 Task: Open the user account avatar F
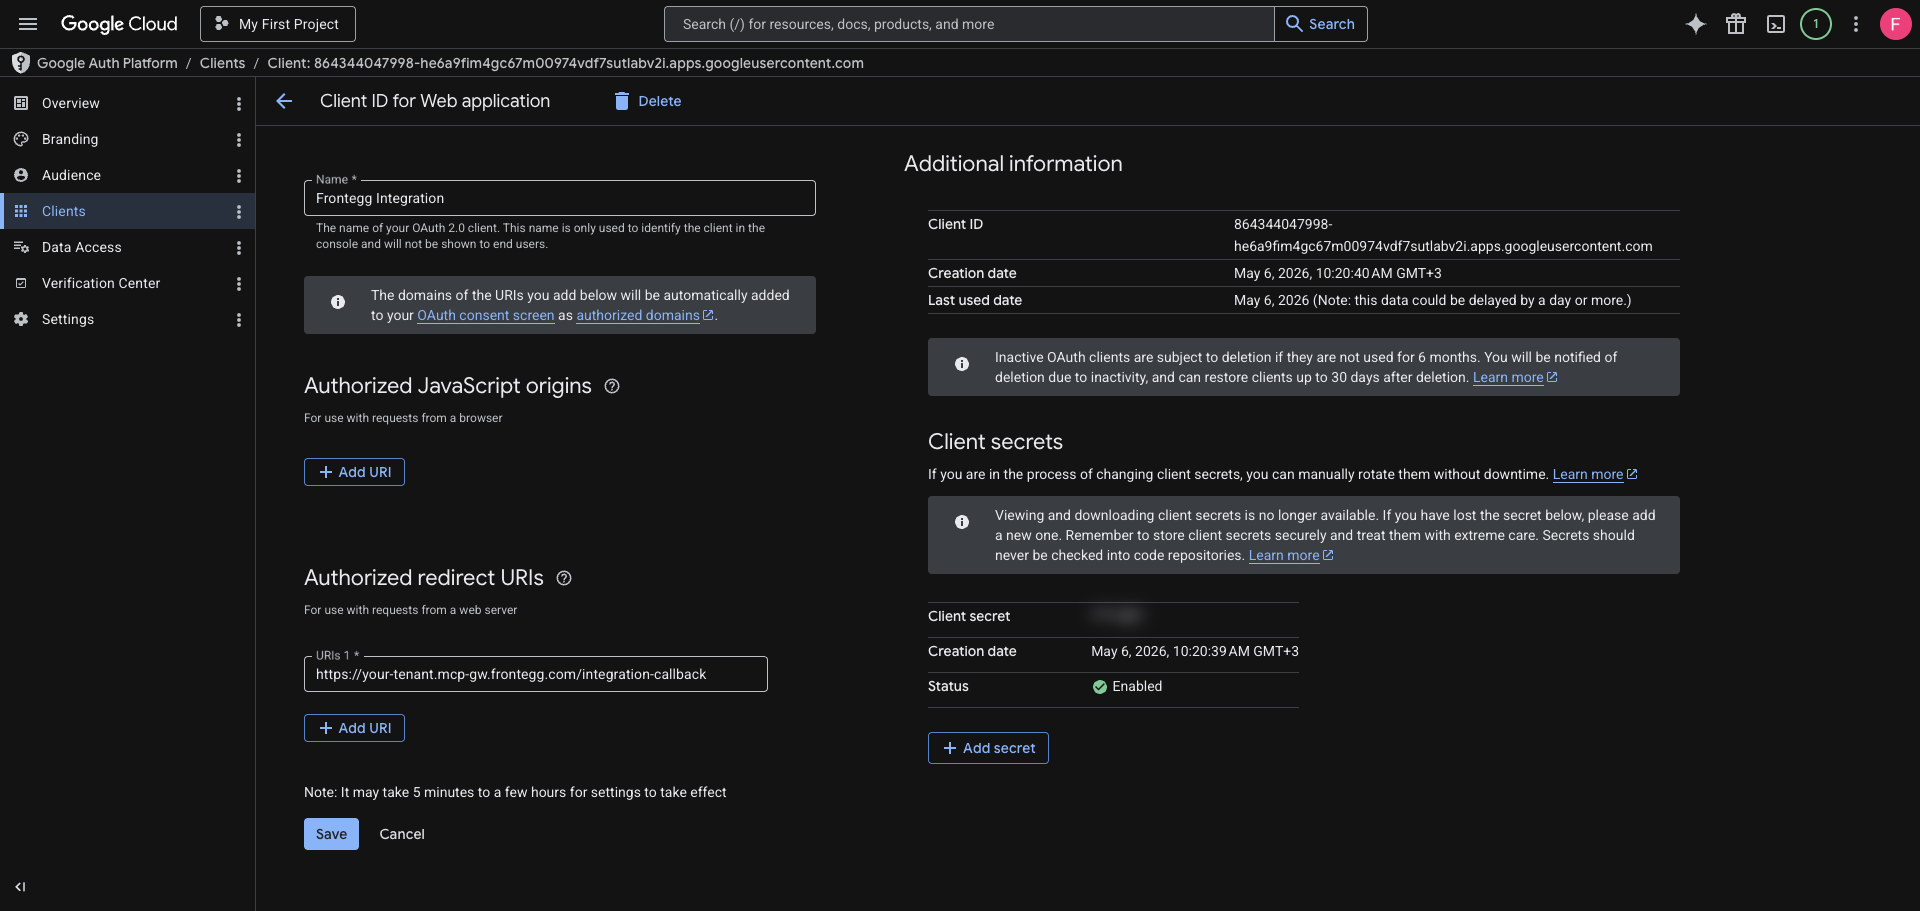[x=1895, y=24]
